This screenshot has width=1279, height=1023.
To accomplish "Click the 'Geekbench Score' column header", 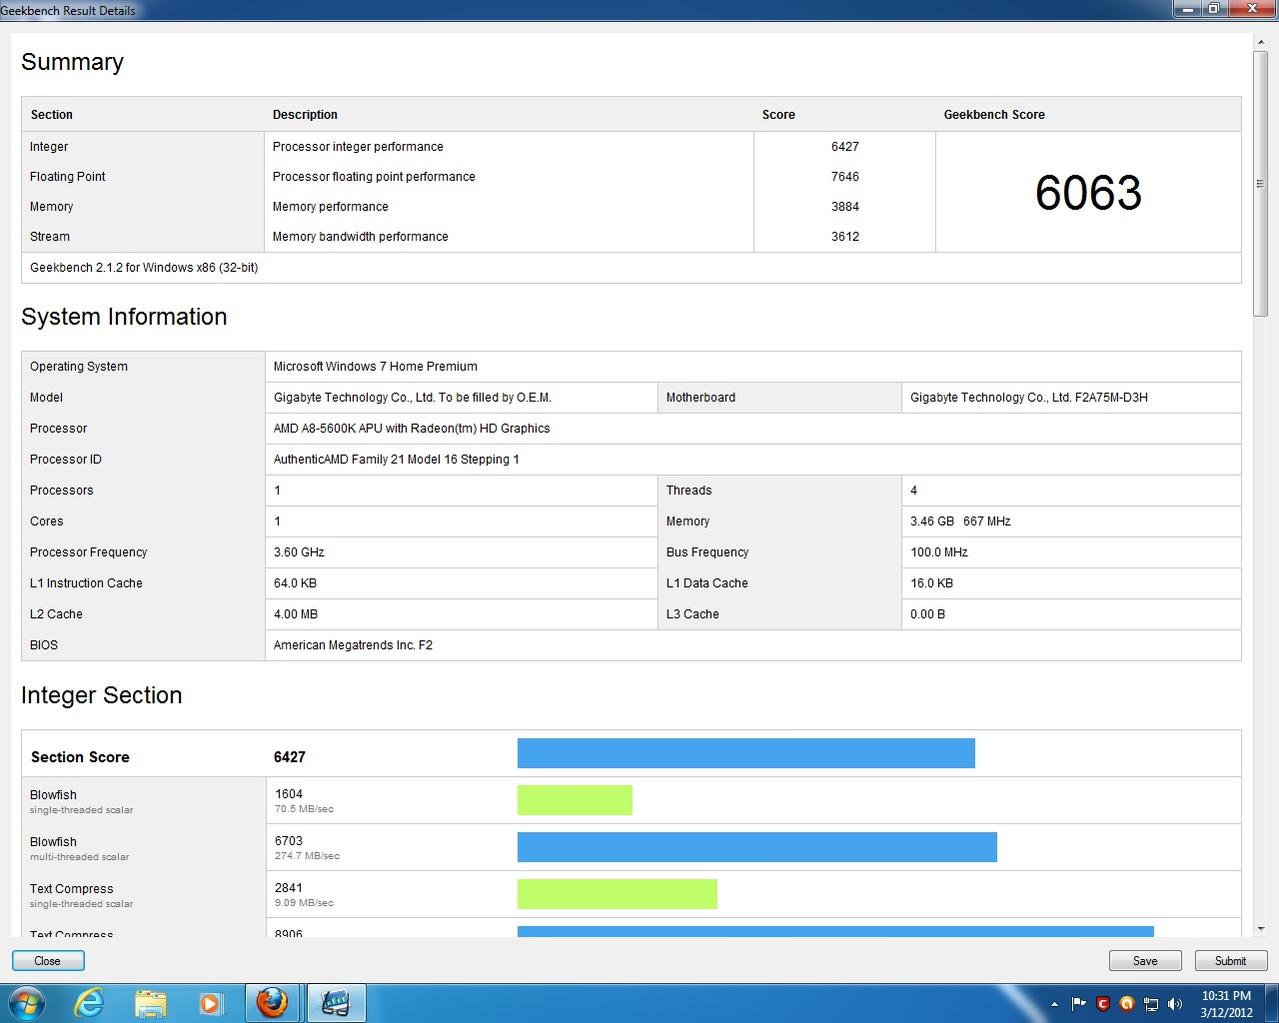I will 994,115.
